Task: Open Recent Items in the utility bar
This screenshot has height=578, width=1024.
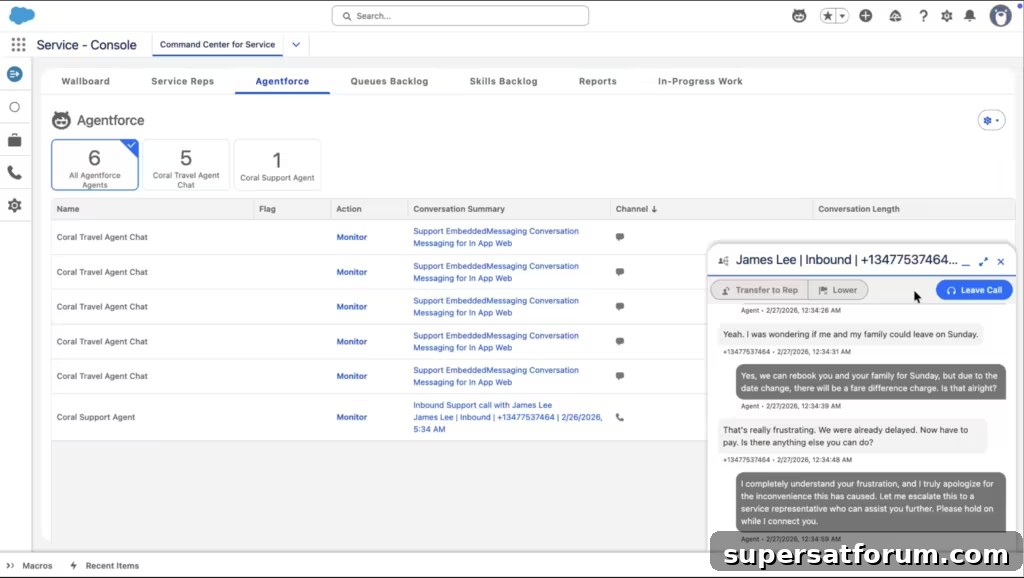Action: (104, 566)
